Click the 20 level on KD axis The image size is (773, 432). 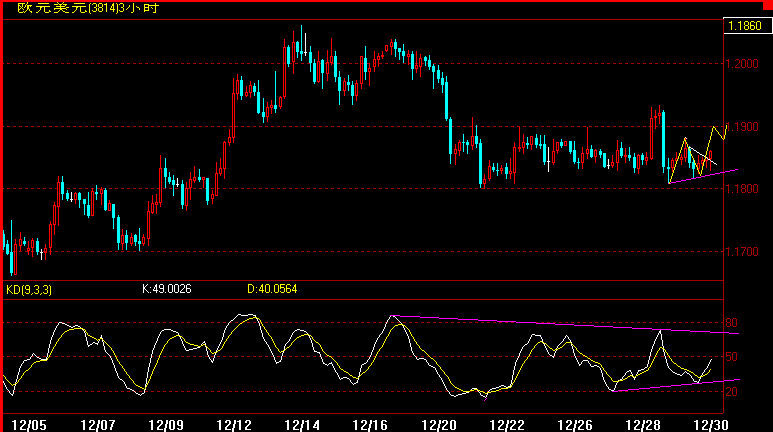[x=732, y=392]
